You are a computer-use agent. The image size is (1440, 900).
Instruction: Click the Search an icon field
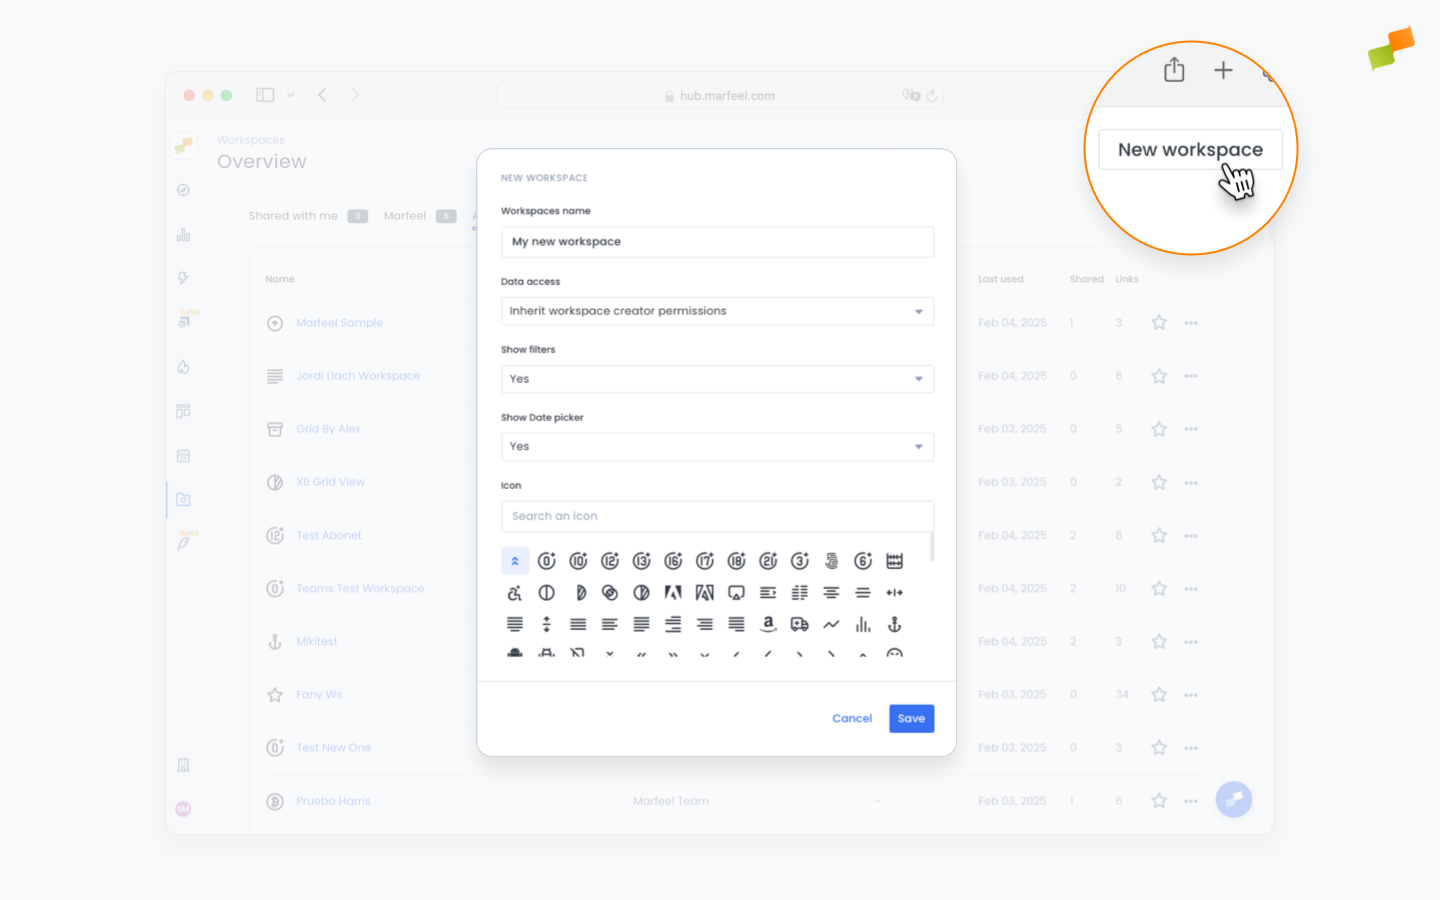point(717,516)
